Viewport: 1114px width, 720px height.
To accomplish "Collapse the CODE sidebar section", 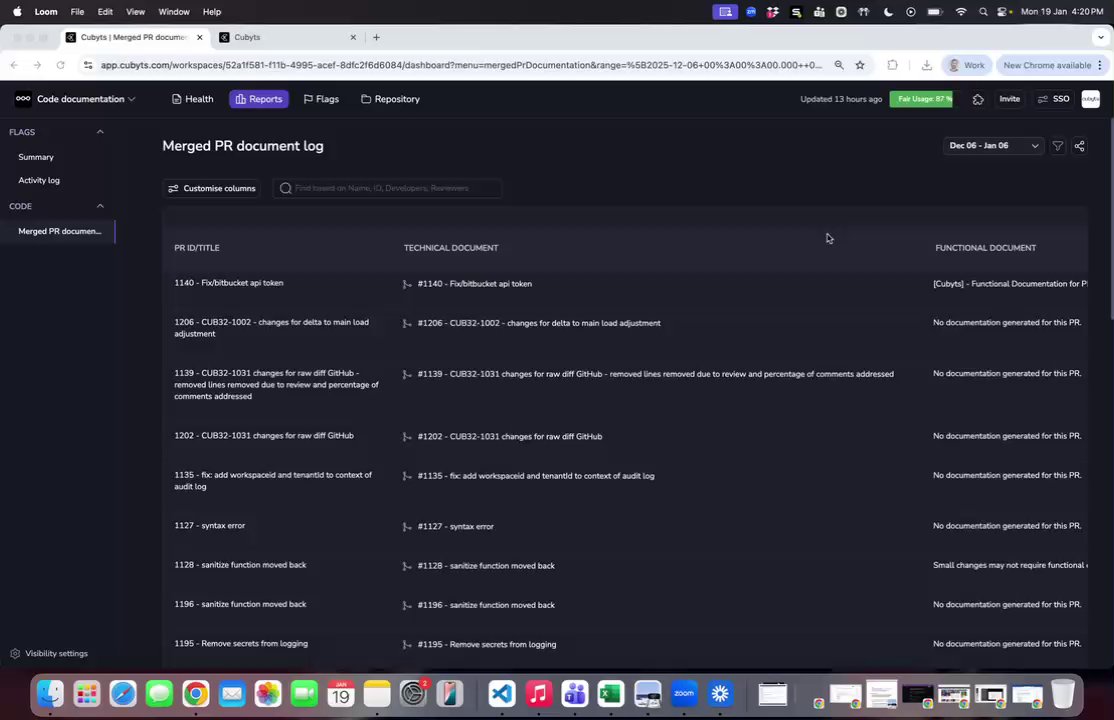I will [x=100, y=206].
